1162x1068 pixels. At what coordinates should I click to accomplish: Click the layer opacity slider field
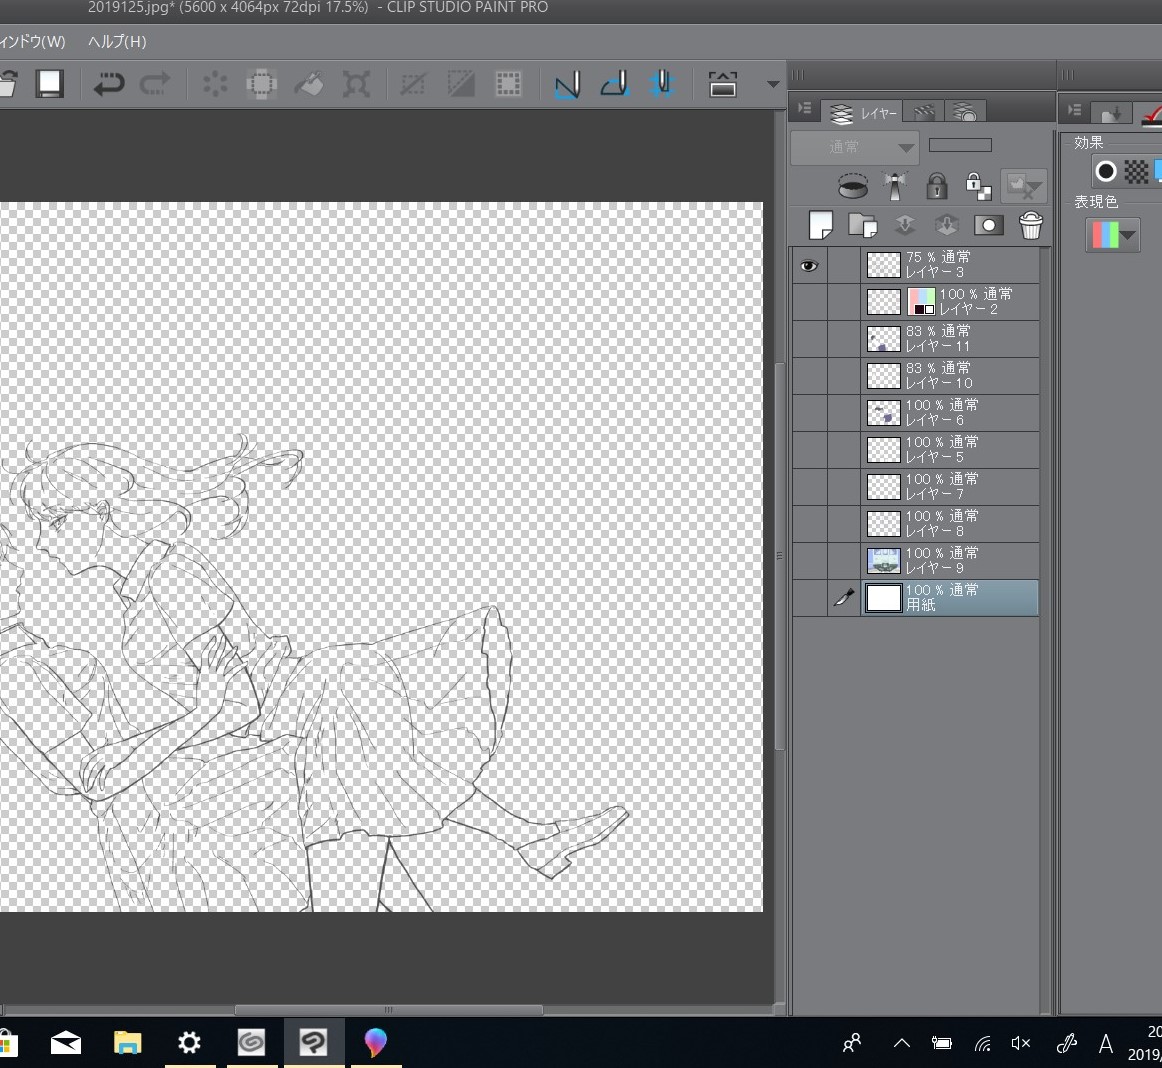point(960,146)
